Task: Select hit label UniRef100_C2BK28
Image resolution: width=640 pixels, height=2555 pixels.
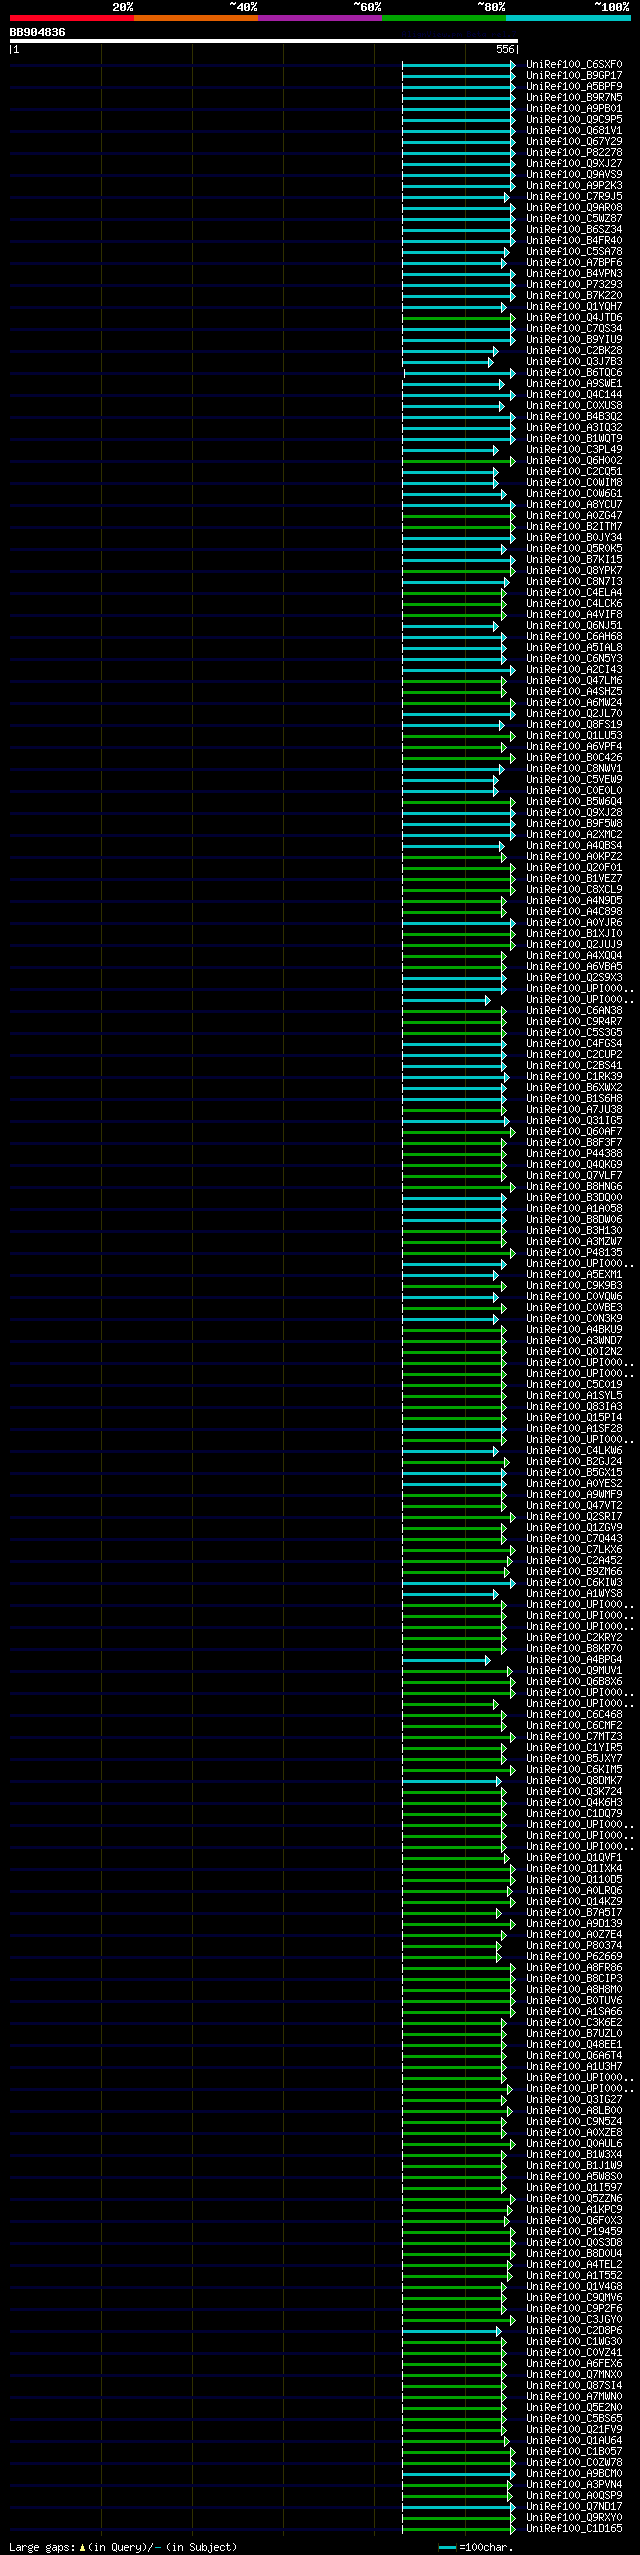Action: coord(574,351)
